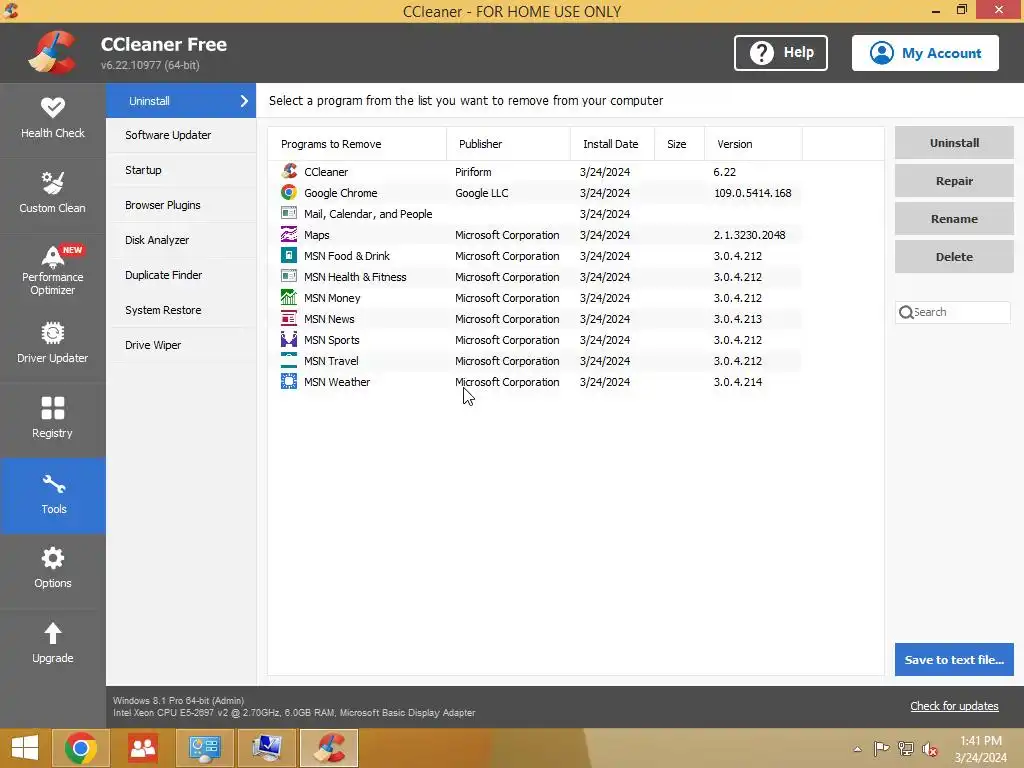The width and height of the screenshot is (1024, 768).
Task: Open System Restore tab
Action: [181, 310]
